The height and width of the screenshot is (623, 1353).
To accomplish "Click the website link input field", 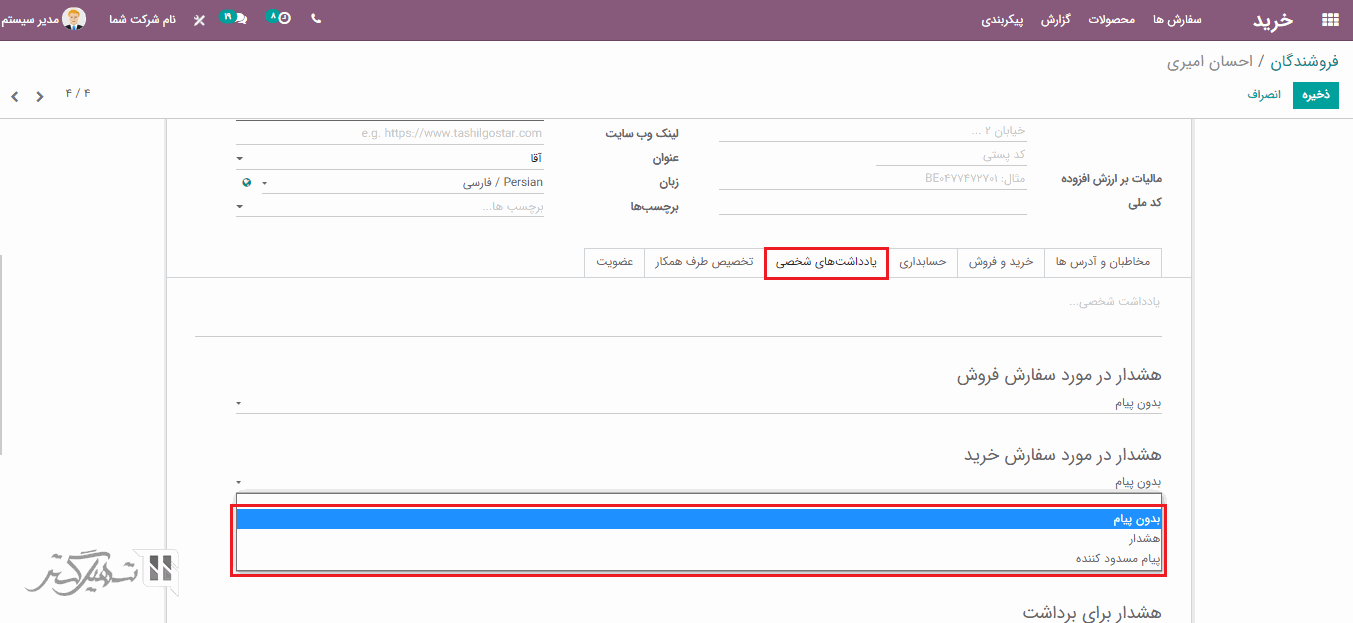I will (x=390, y=133).
